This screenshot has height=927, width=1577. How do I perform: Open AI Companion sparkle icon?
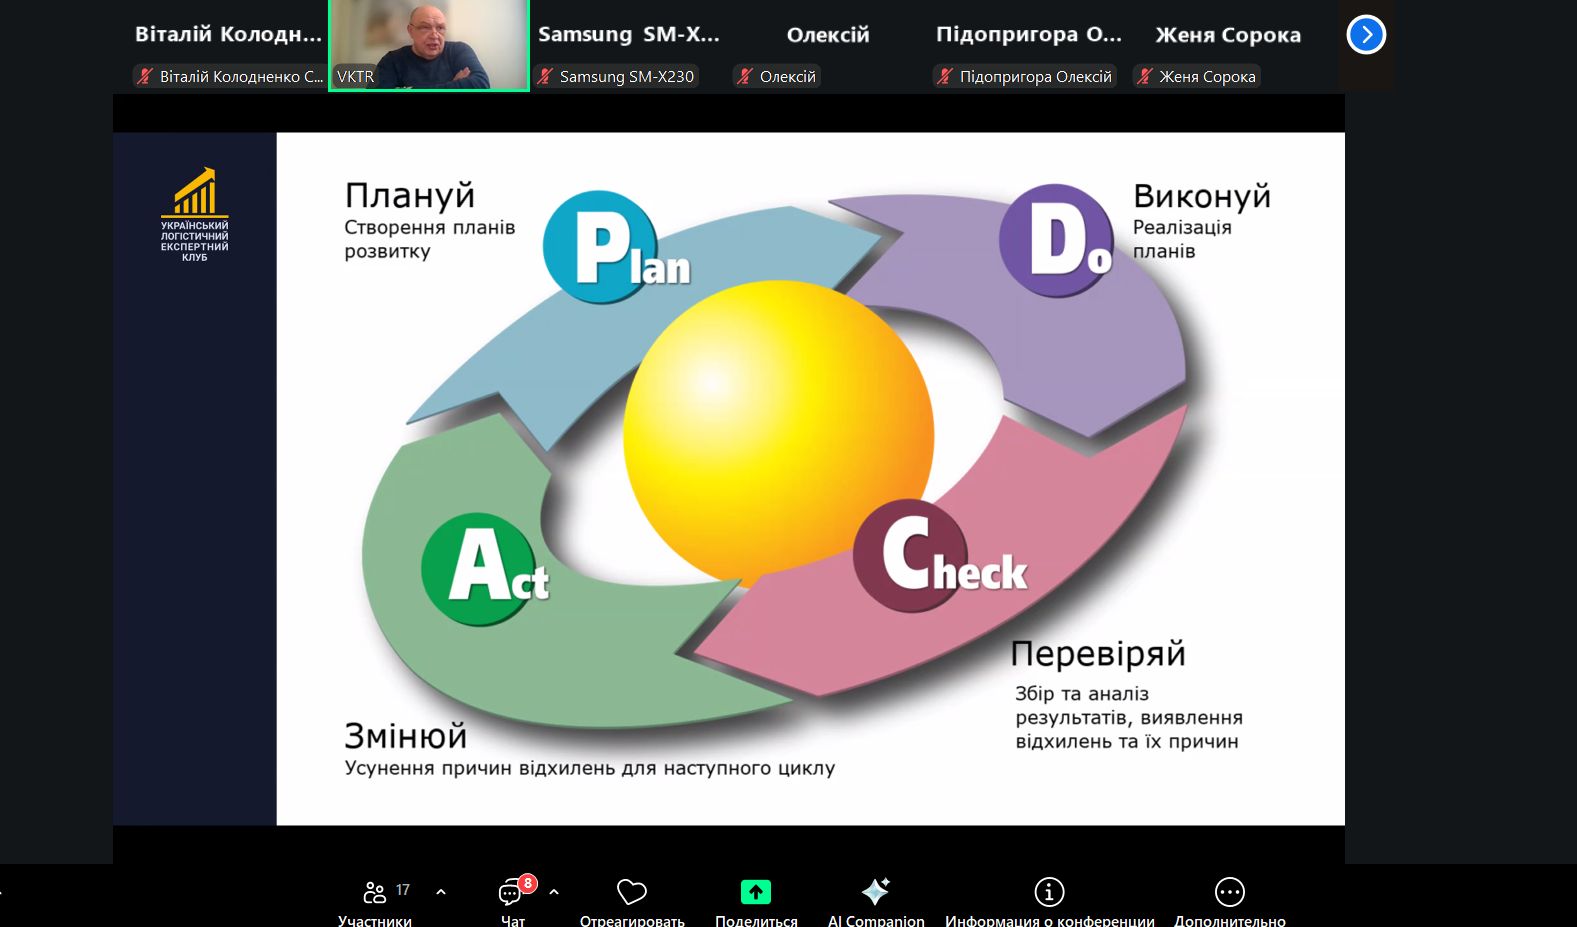[876, 892]
